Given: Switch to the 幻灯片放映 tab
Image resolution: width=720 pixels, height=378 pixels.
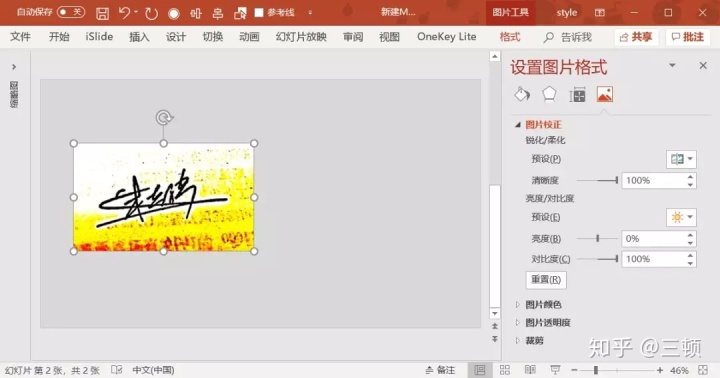Looking at the screenshot, I should click(x=301, y=37).
